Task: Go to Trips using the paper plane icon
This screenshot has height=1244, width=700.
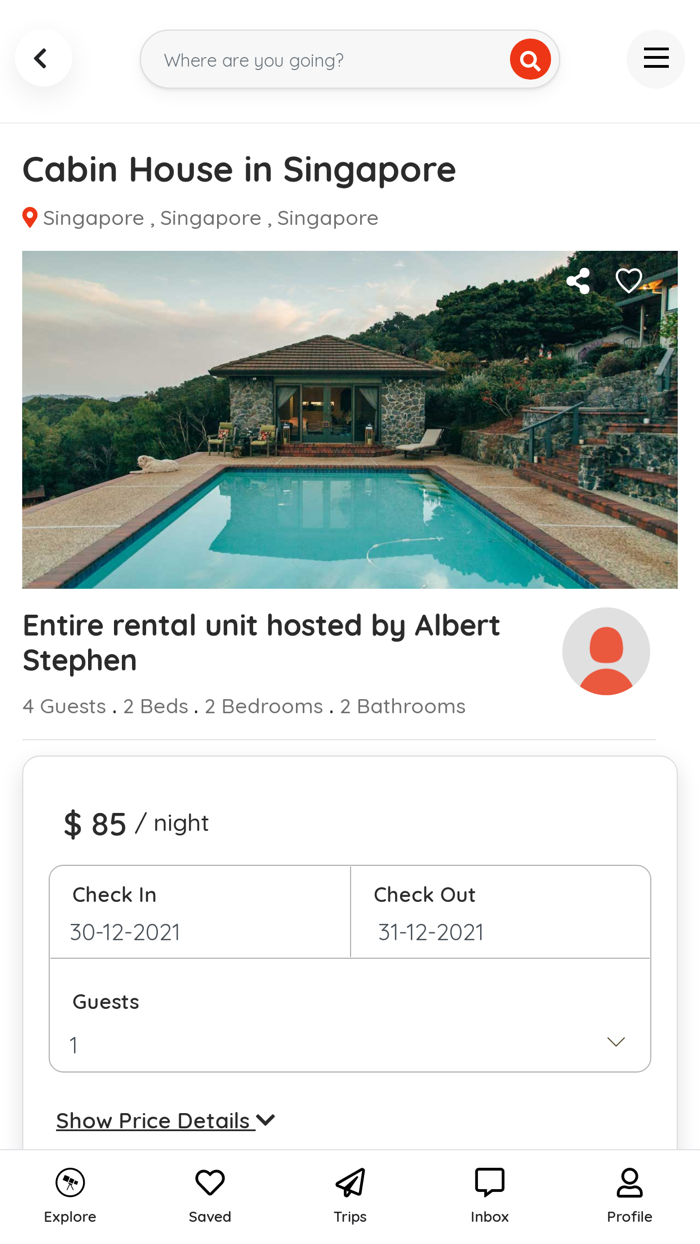Action: [349, 1183]
